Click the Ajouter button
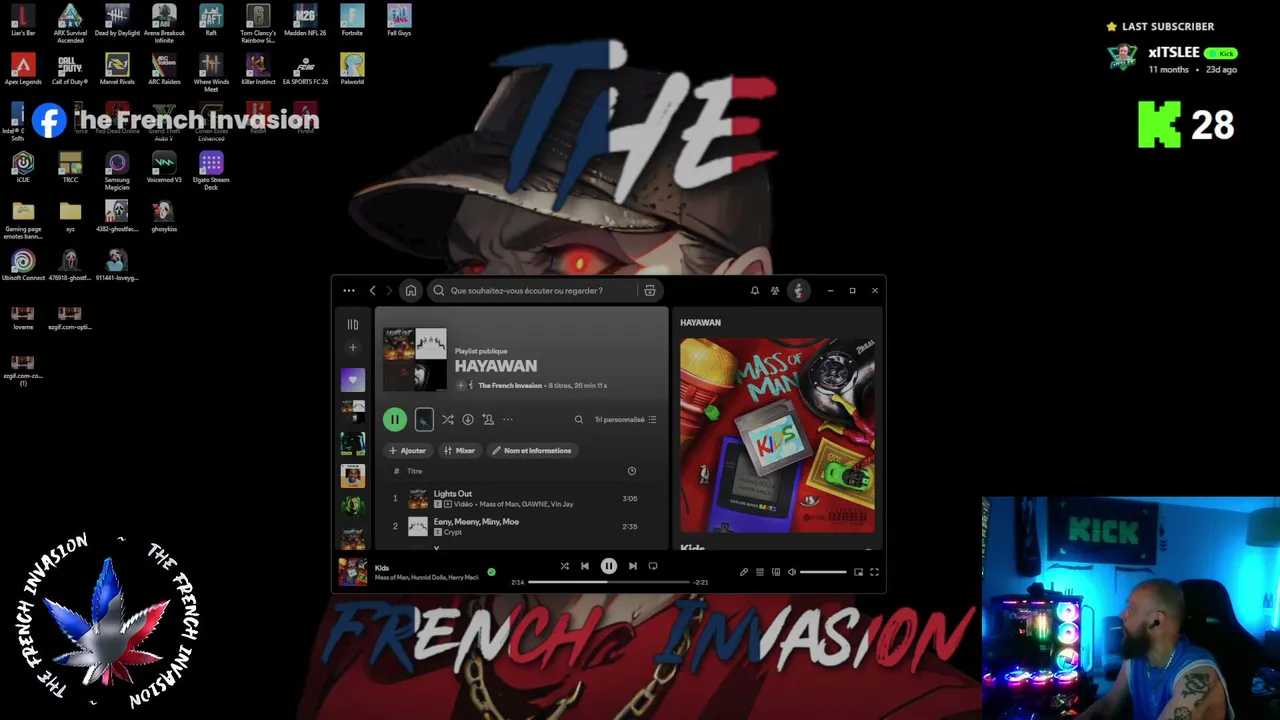1280x720 pixels. 407,451
